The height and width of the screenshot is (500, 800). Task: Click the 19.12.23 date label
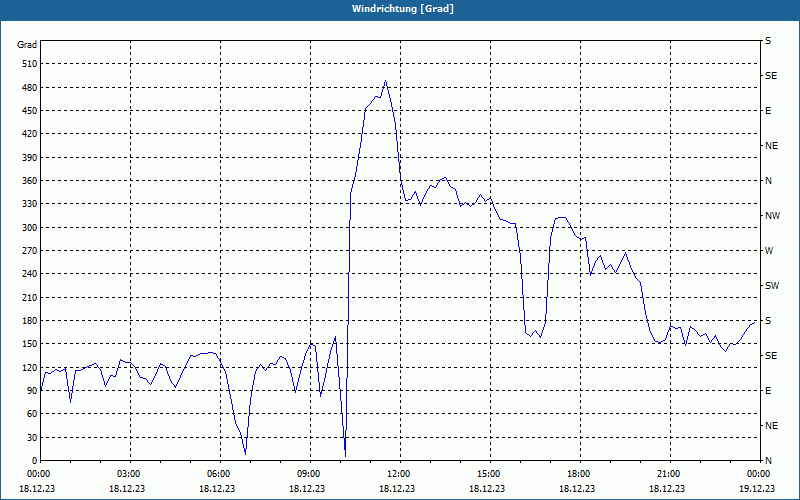tap(757, 488)
